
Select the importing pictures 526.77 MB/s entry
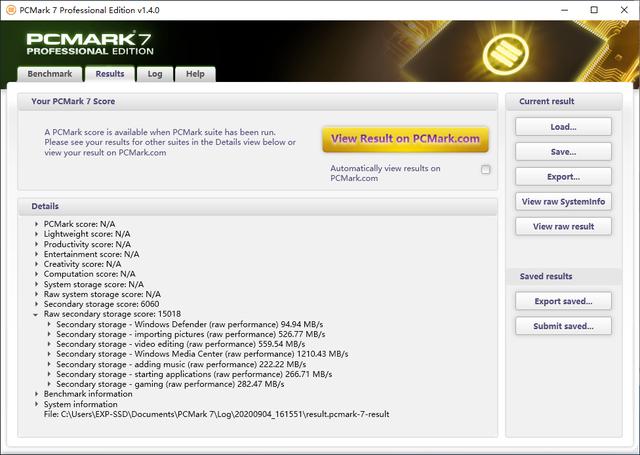(191, 334)
